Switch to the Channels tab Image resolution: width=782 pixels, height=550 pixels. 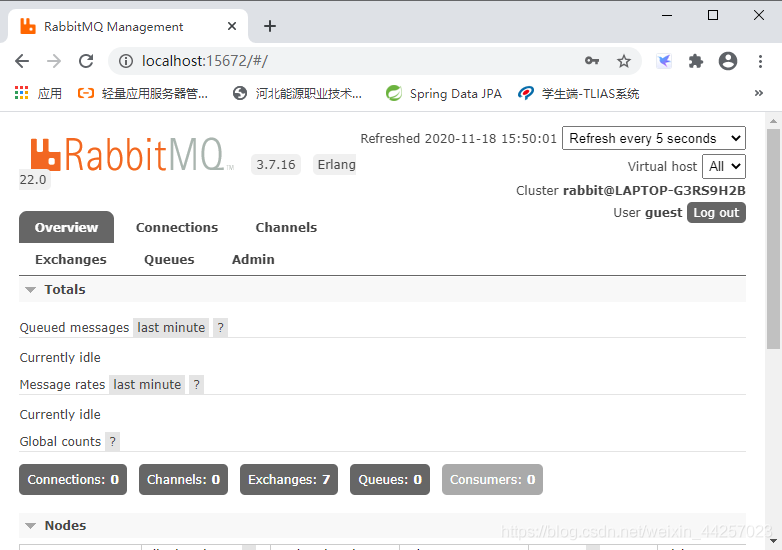click(286, 227)
